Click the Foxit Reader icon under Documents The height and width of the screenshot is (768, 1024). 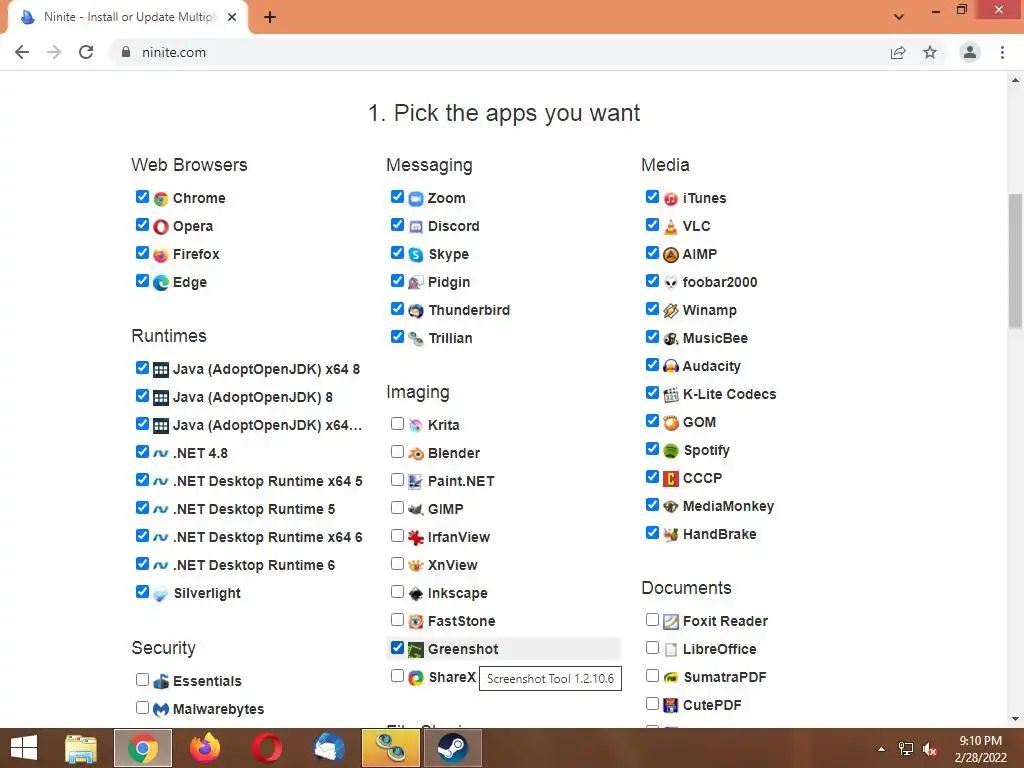[671, 622]
